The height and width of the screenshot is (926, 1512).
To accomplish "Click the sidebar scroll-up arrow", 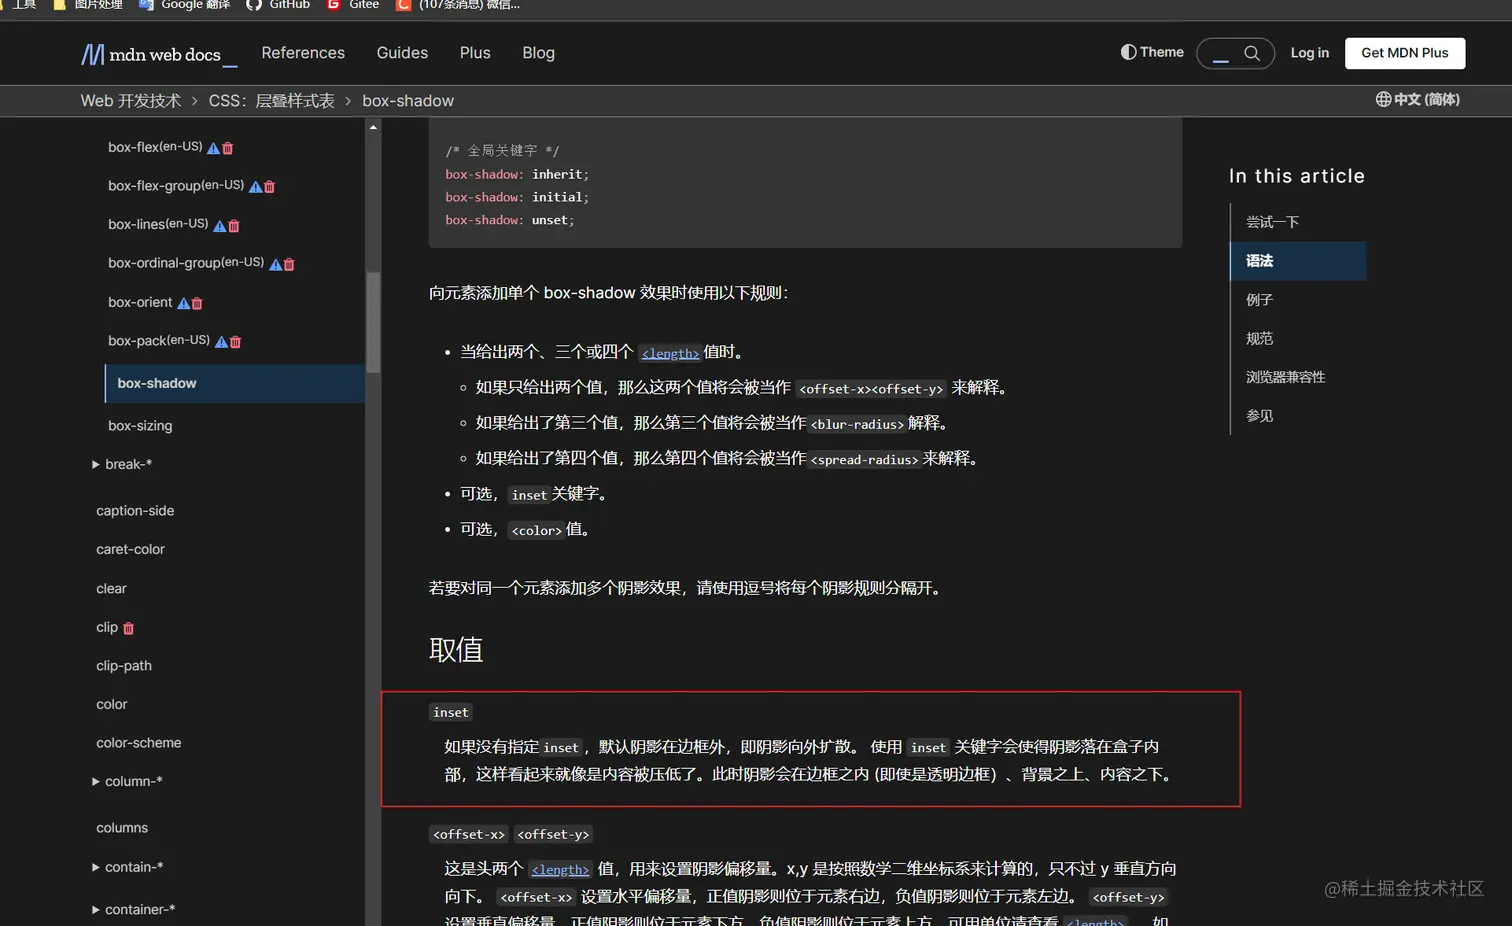I will click(x=373, y=127).
